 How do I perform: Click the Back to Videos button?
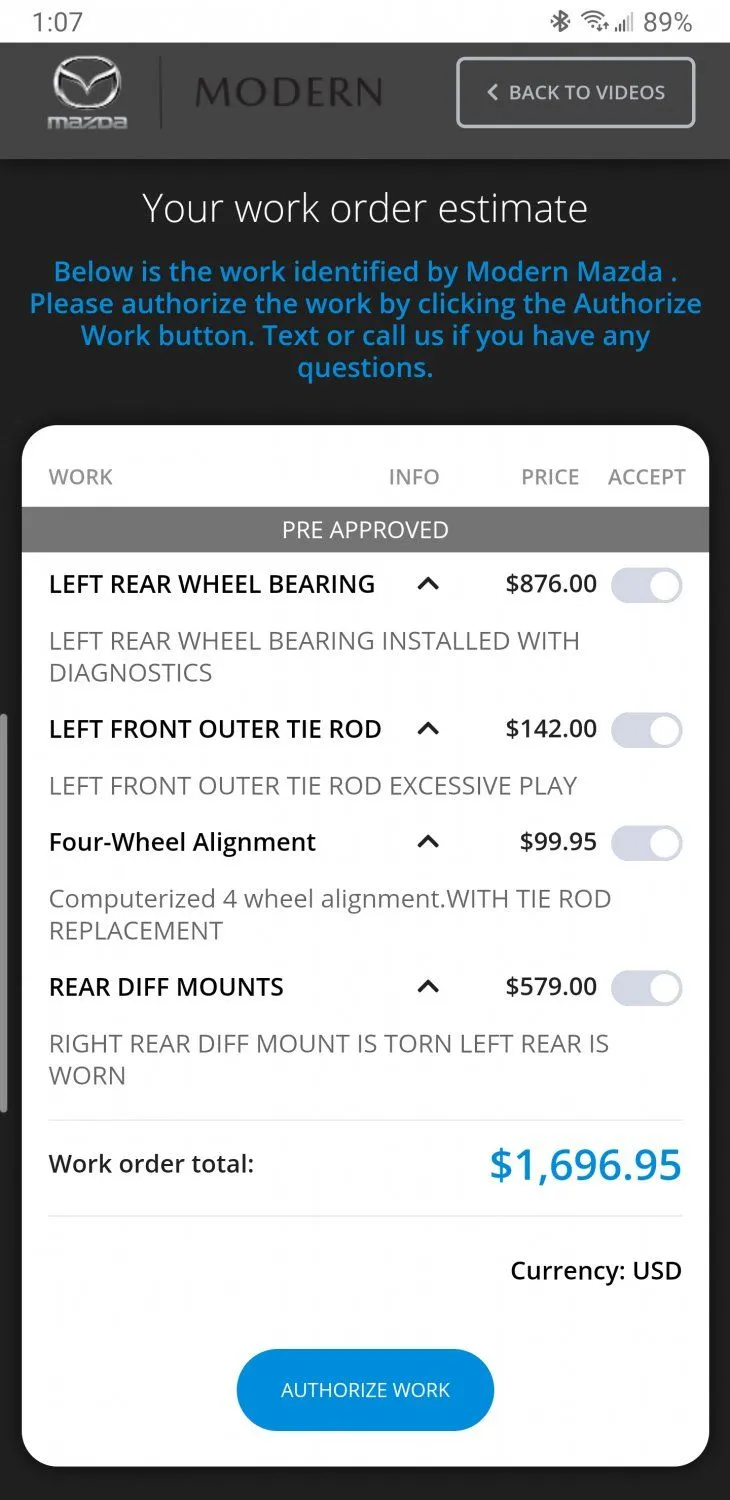tap(576, 93)
